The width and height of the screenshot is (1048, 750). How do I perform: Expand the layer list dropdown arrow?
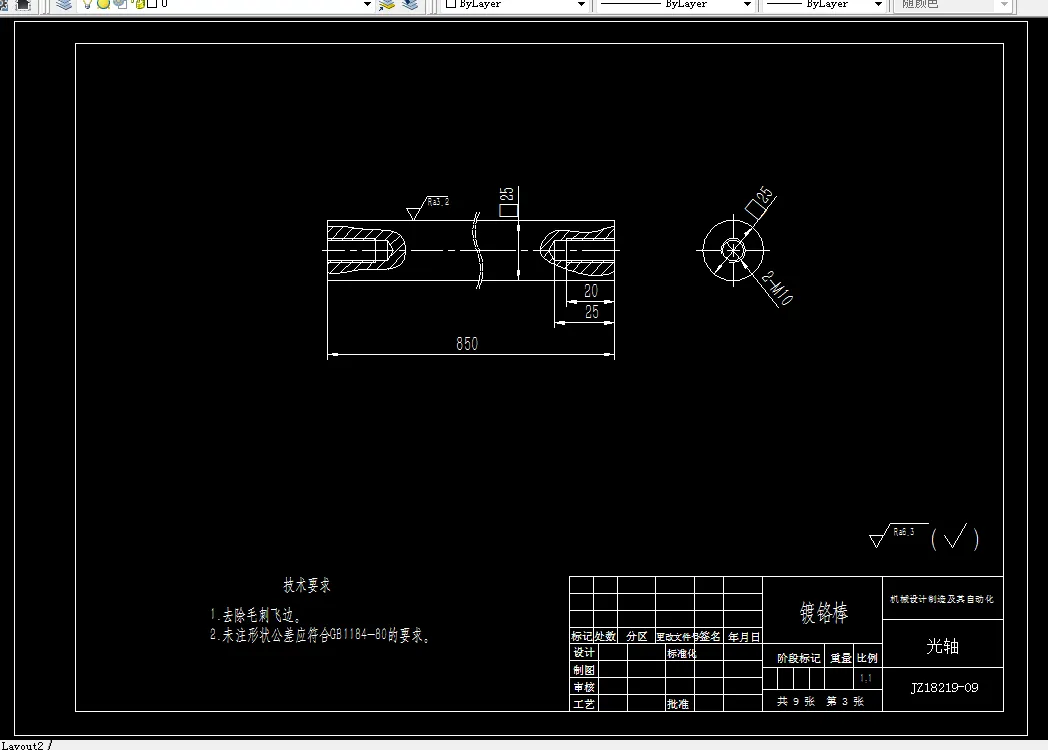(367, 5)
